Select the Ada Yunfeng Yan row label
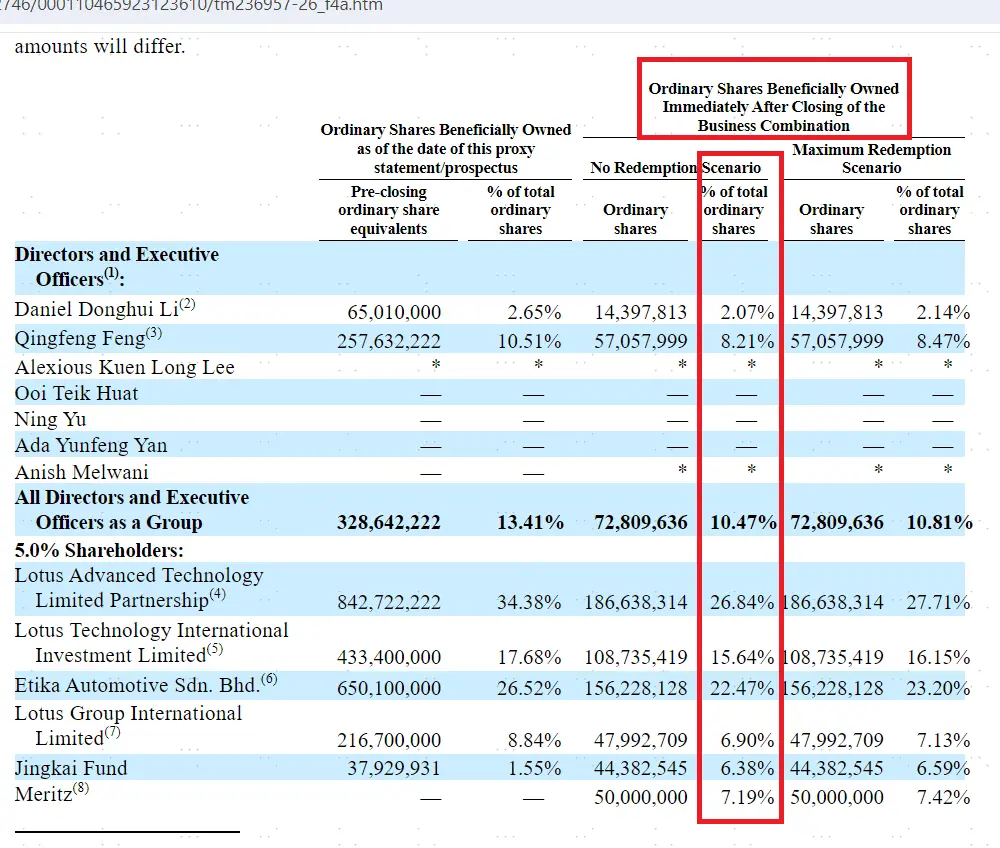Image resolution: width=1000 pixels, height=848 pixels. (91, 445)
